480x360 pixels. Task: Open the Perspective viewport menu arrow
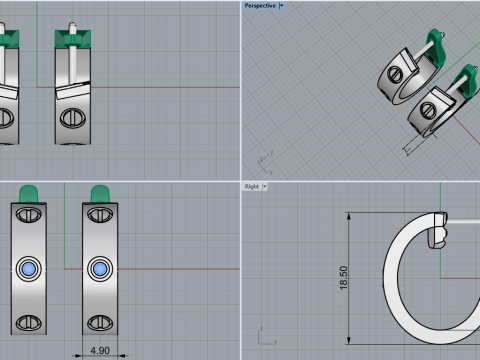(281, 6)
